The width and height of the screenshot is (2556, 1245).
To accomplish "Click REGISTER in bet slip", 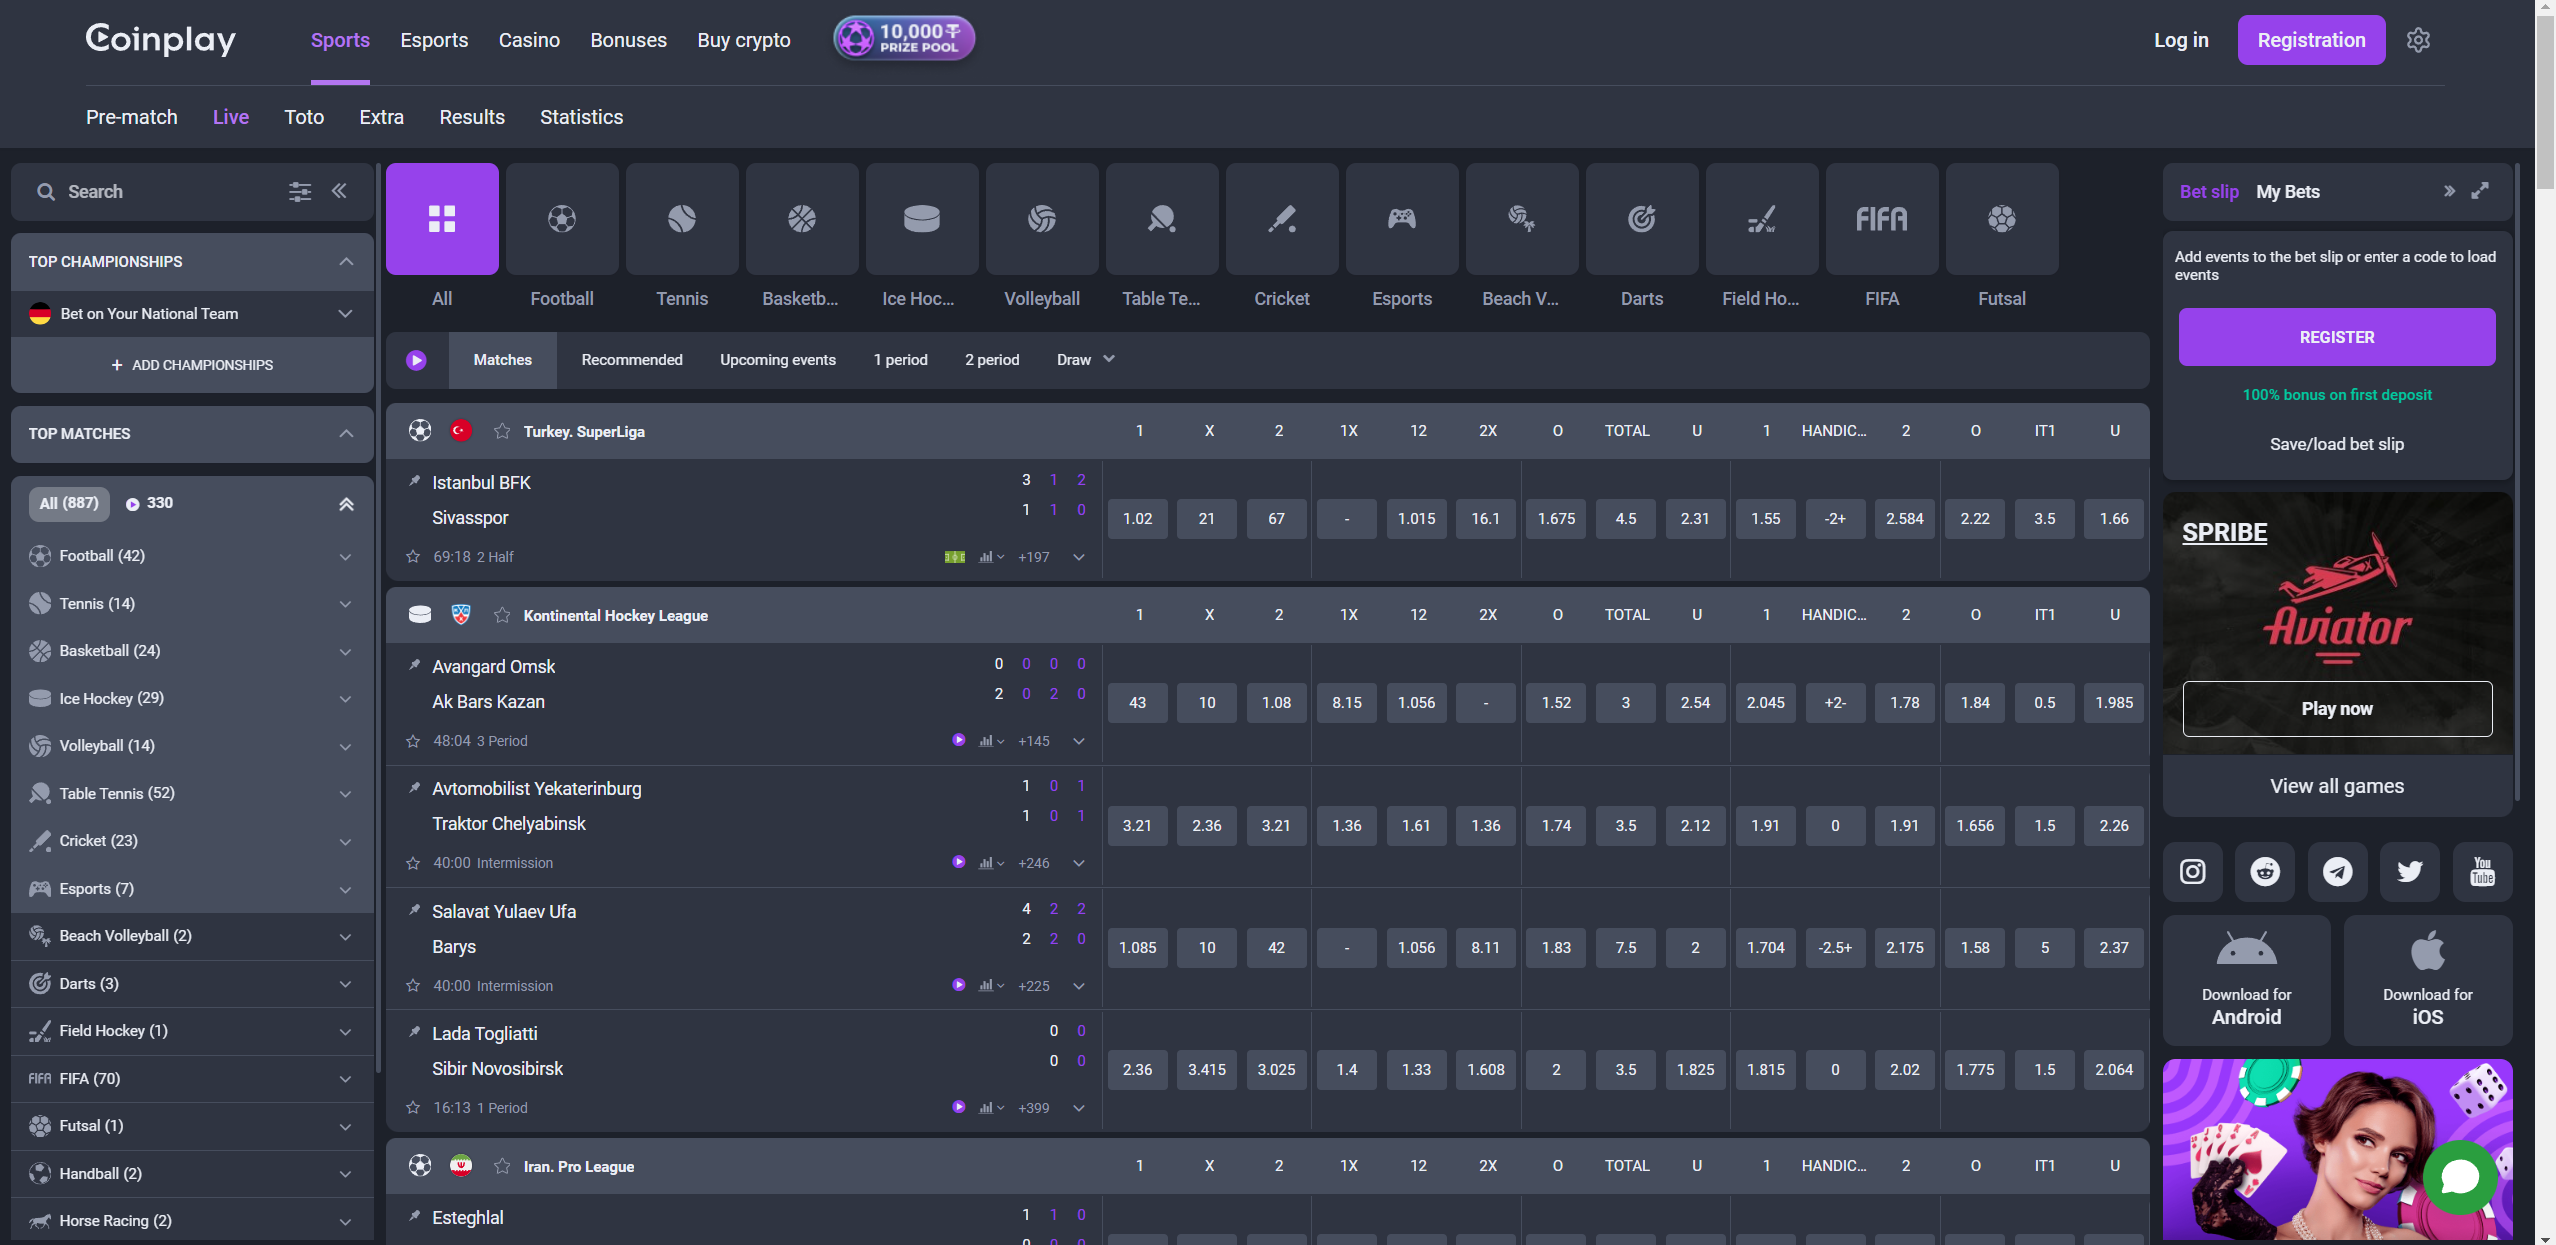I will point(2337,337).
